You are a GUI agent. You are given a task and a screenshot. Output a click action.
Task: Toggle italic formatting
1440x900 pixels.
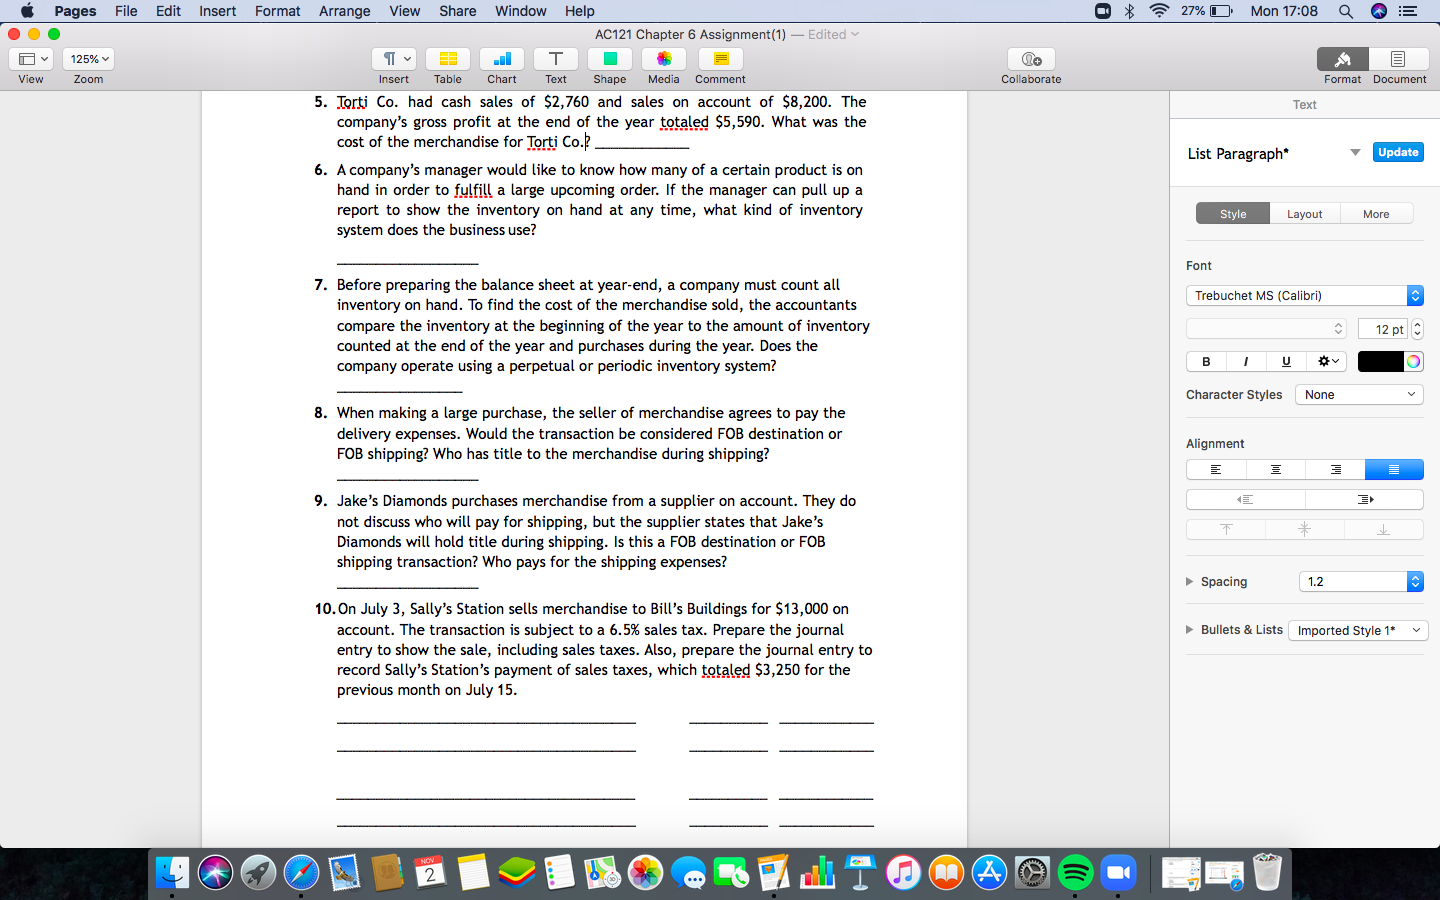(x=1245, y=361)
